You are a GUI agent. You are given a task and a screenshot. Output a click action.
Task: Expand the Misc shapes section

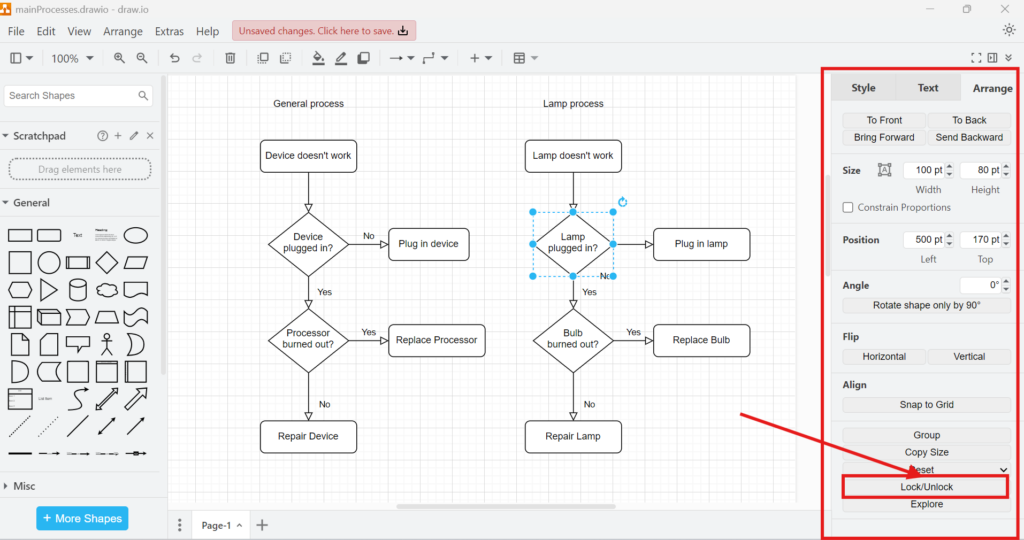[25, 486]
